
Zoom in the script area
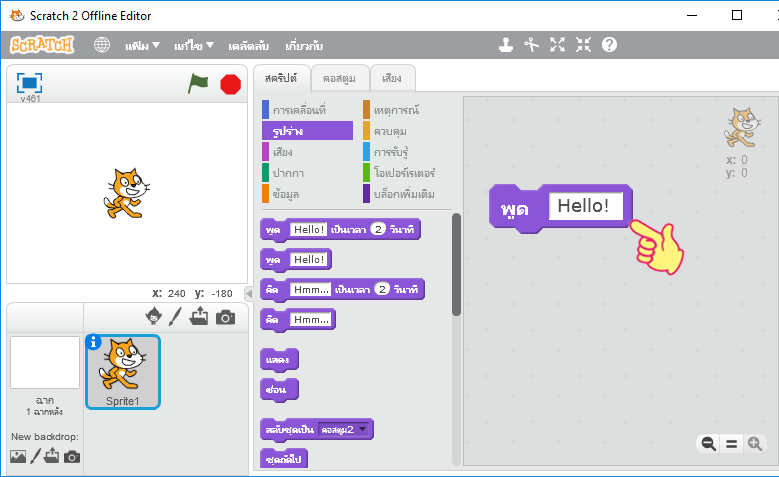pos(755,444)
